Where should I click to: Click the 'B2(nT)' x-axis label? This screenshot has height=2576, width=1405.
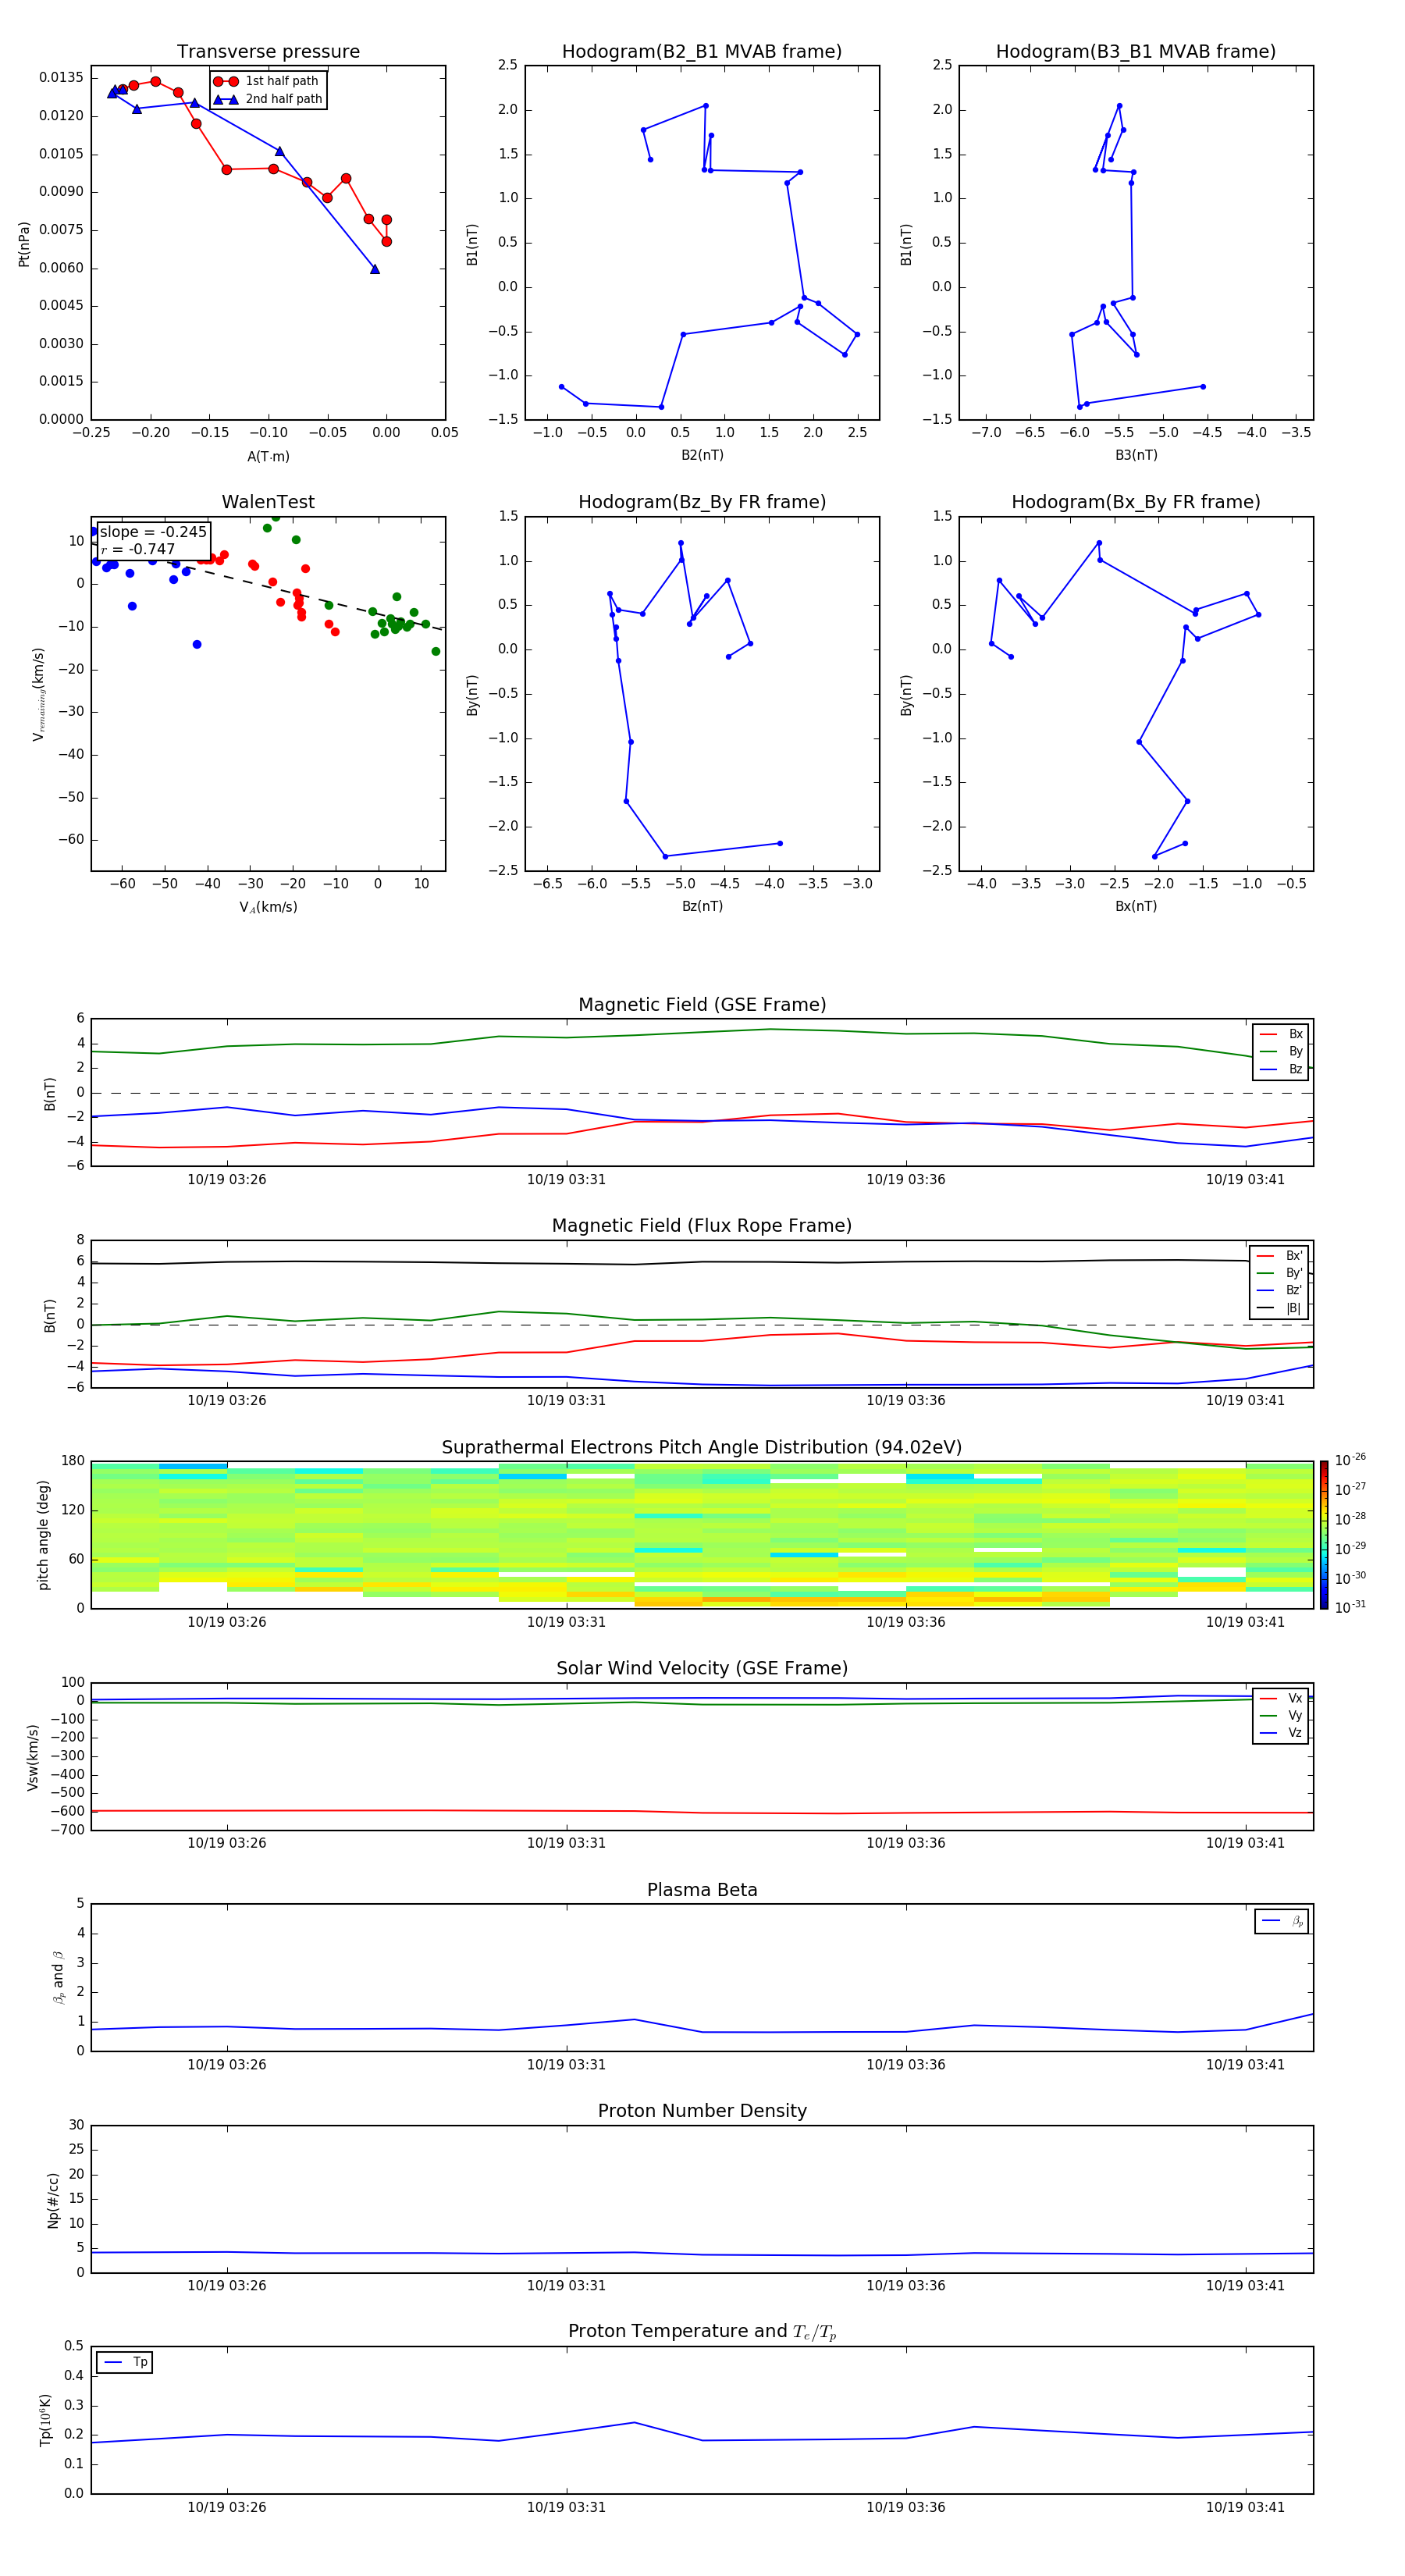[702, 455]
